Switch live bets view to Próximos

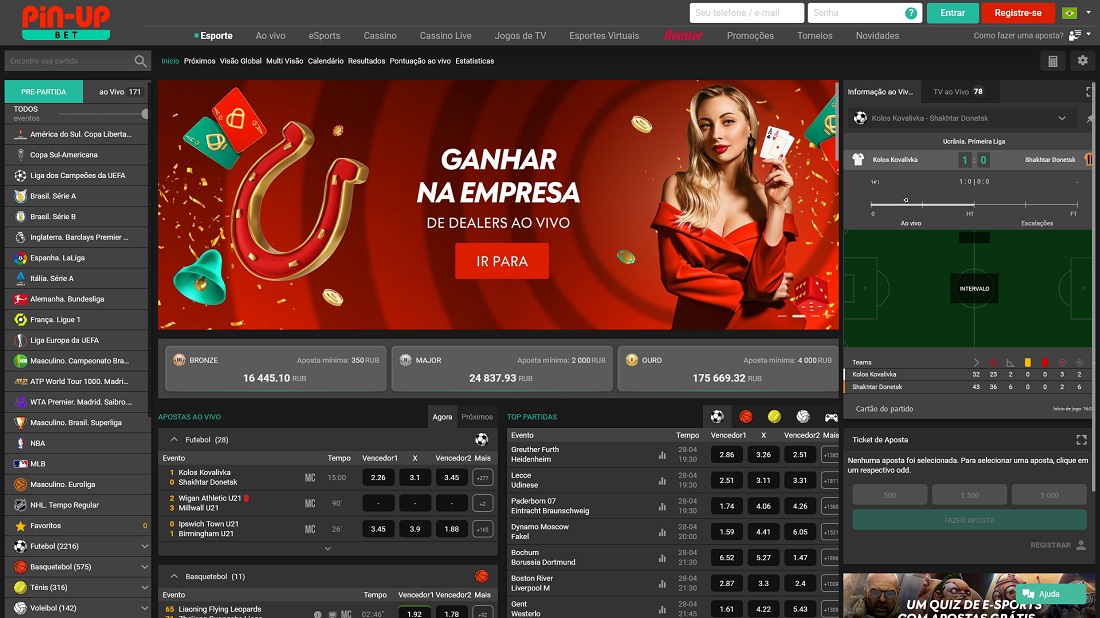pyautogui.click(x=477, y=417)
